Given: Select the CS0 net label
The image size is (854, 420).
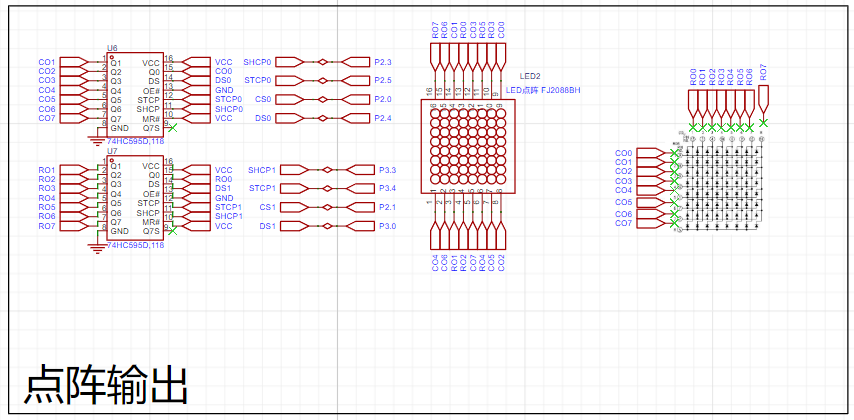Looking at the screenshot, I should (x=263, y=100).
